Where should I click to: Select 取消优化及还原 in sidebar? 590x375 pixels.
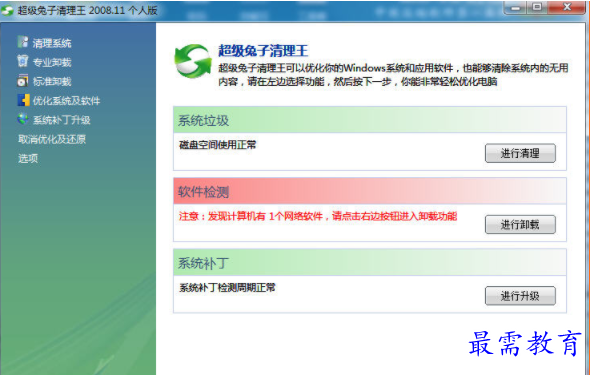tap(52, 139)
